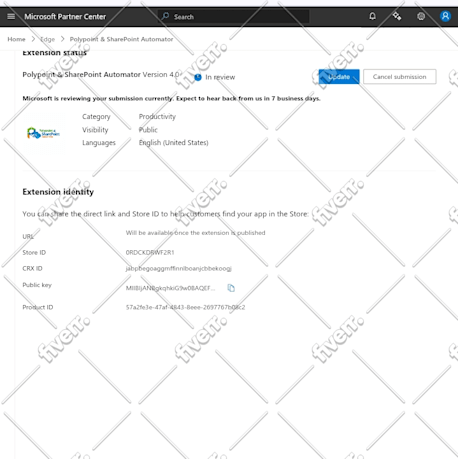Click Productivity category value
458x459 pixels.
click(x=157, y=117)
